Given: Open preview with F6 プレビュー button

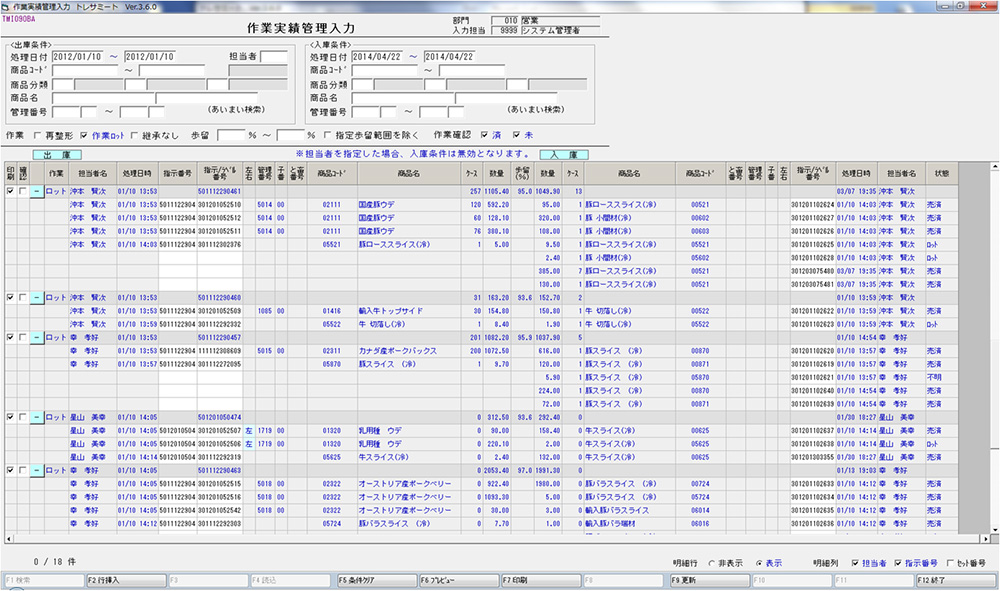Looking at the screenshot, I should (459, 580).
